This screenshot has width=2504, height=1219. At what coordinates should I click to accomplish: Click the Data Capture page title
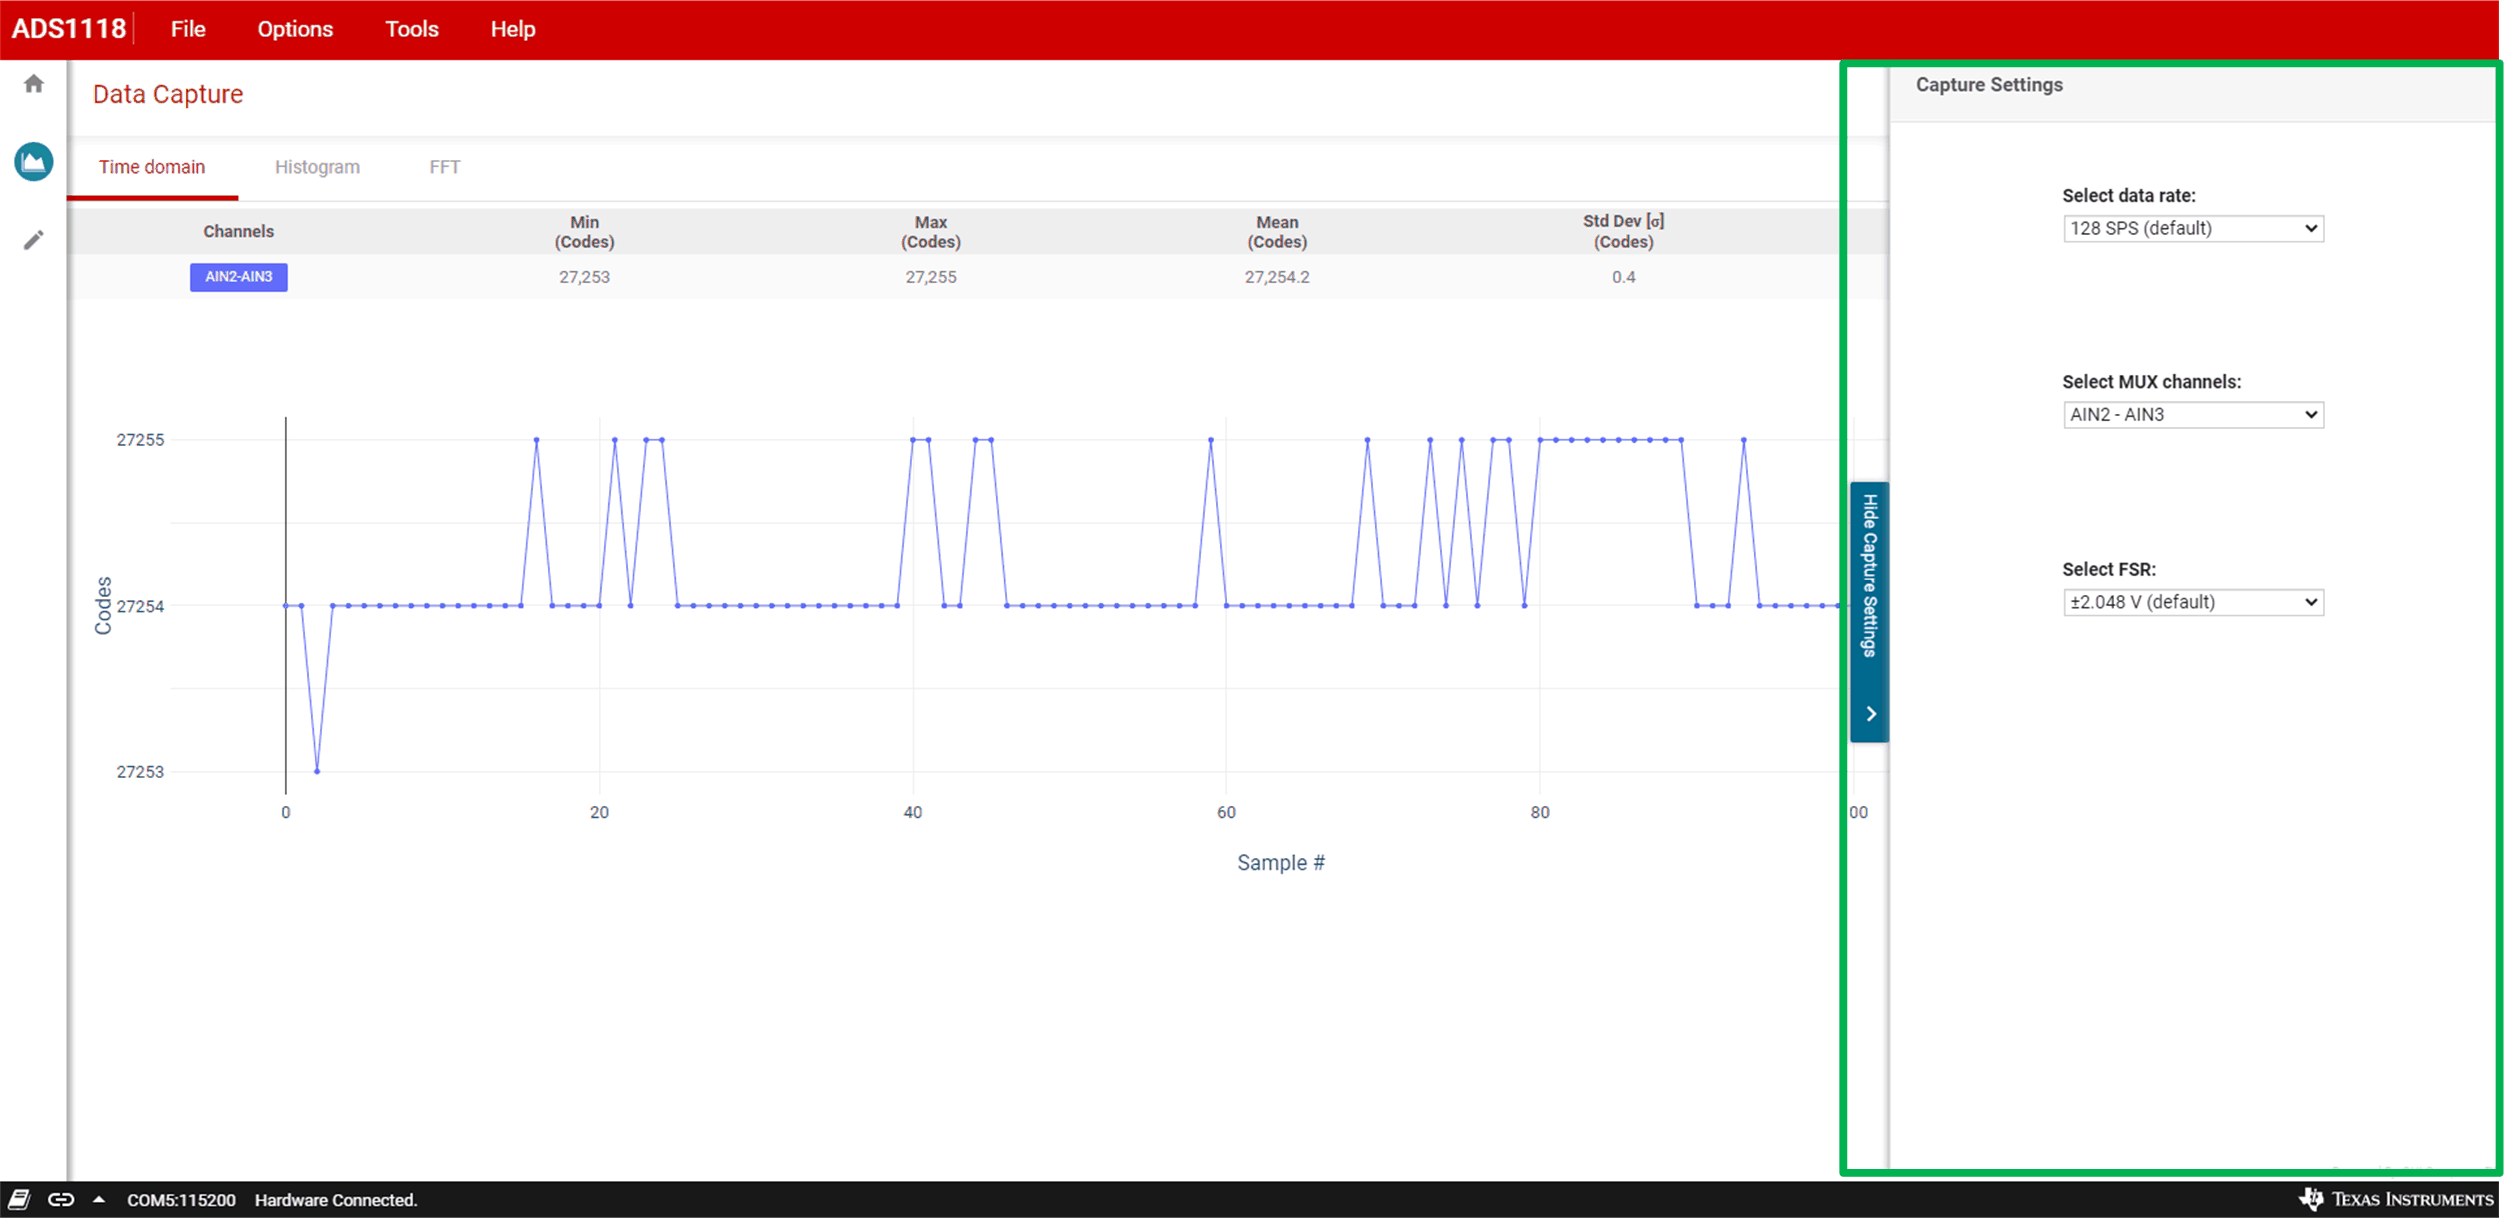(x=168, y=94)
